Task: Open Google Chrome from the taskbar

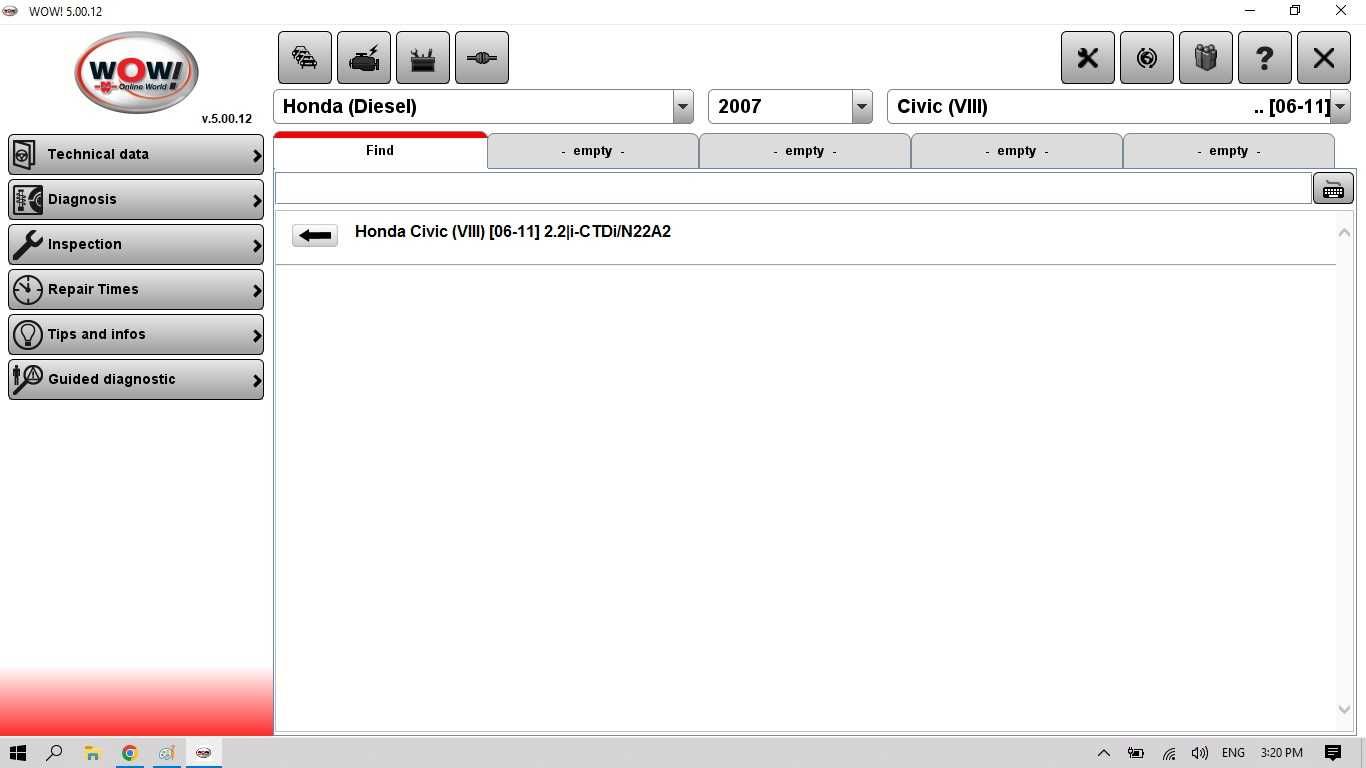Action: (129, 753)
